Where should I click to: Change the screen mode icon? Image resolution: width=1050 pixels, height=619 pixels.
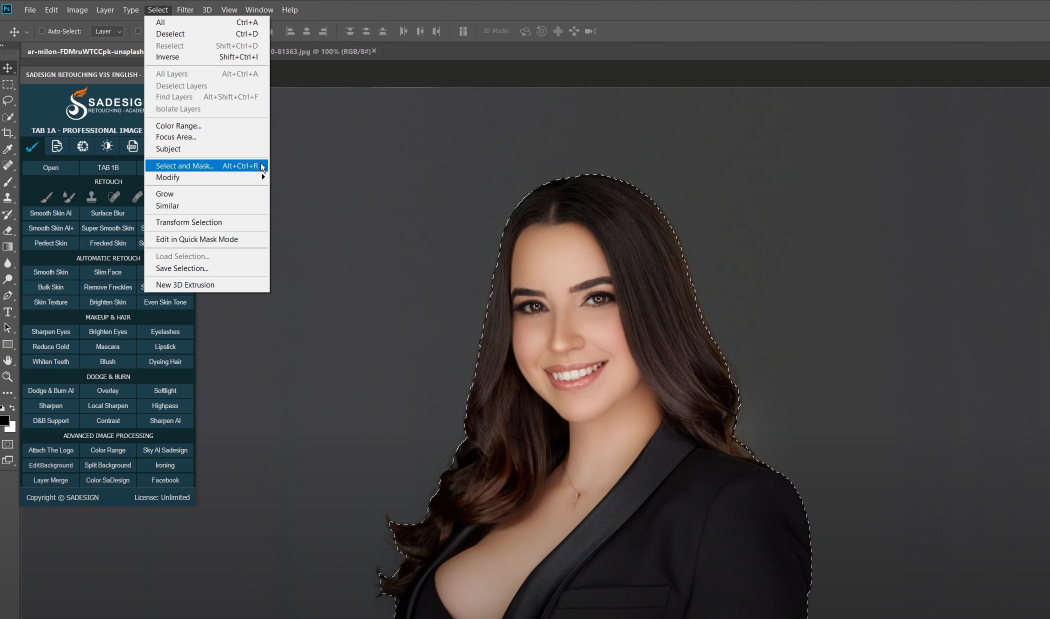[8, 460]
